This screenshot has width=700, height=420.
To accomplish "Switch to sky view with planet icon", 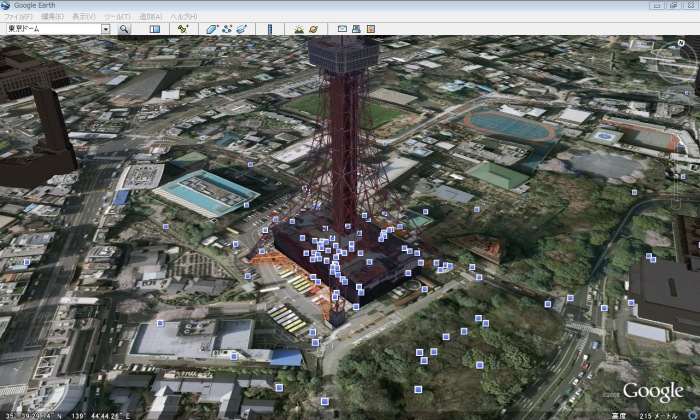I will (x=313, y=29).
